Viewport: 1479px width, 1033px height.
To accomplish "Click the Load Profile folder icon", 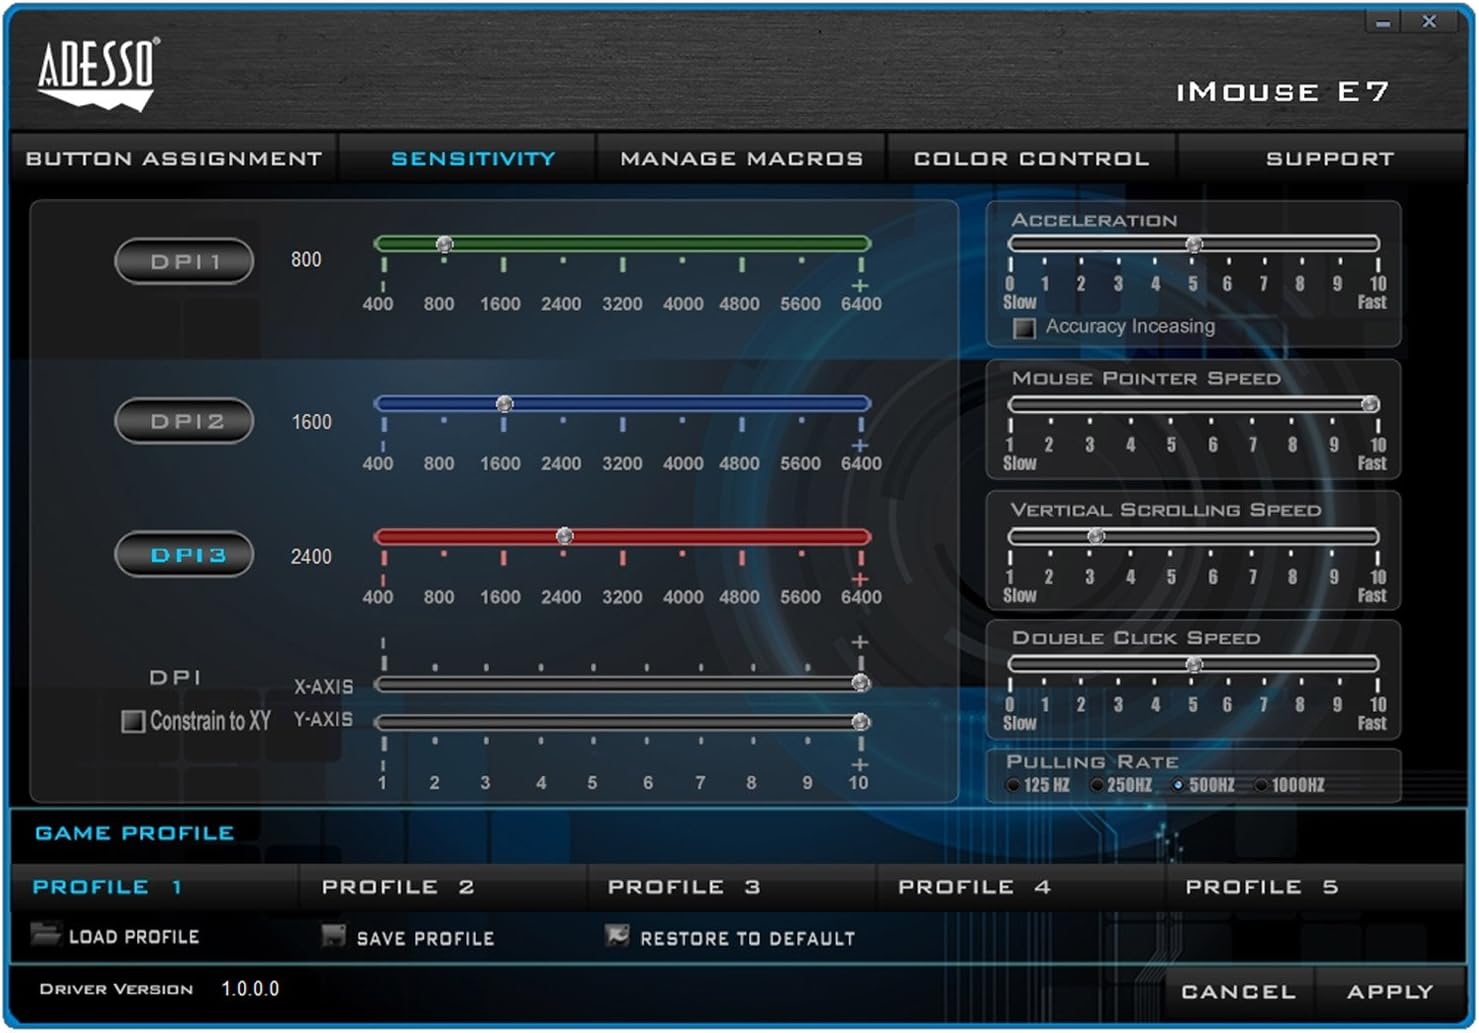I will (45, 935).
